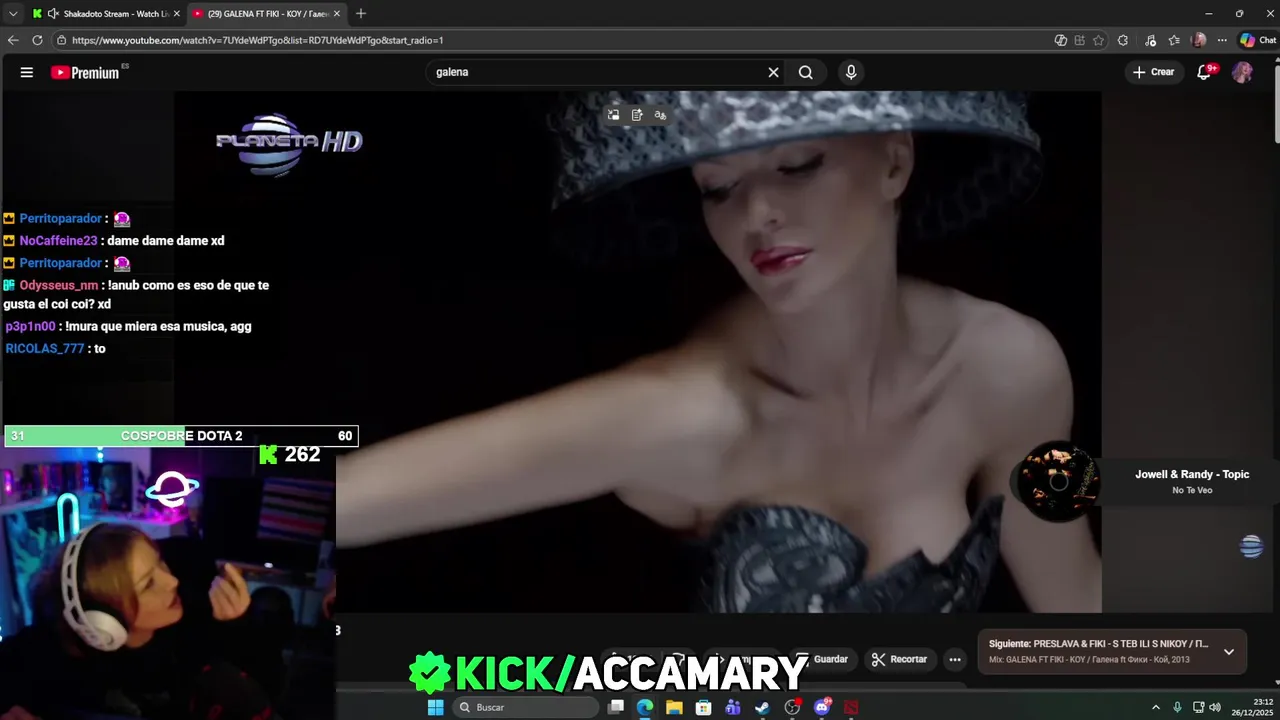Expand the tab actions dropdown
1280x720 pixels.
click(13, 14)
